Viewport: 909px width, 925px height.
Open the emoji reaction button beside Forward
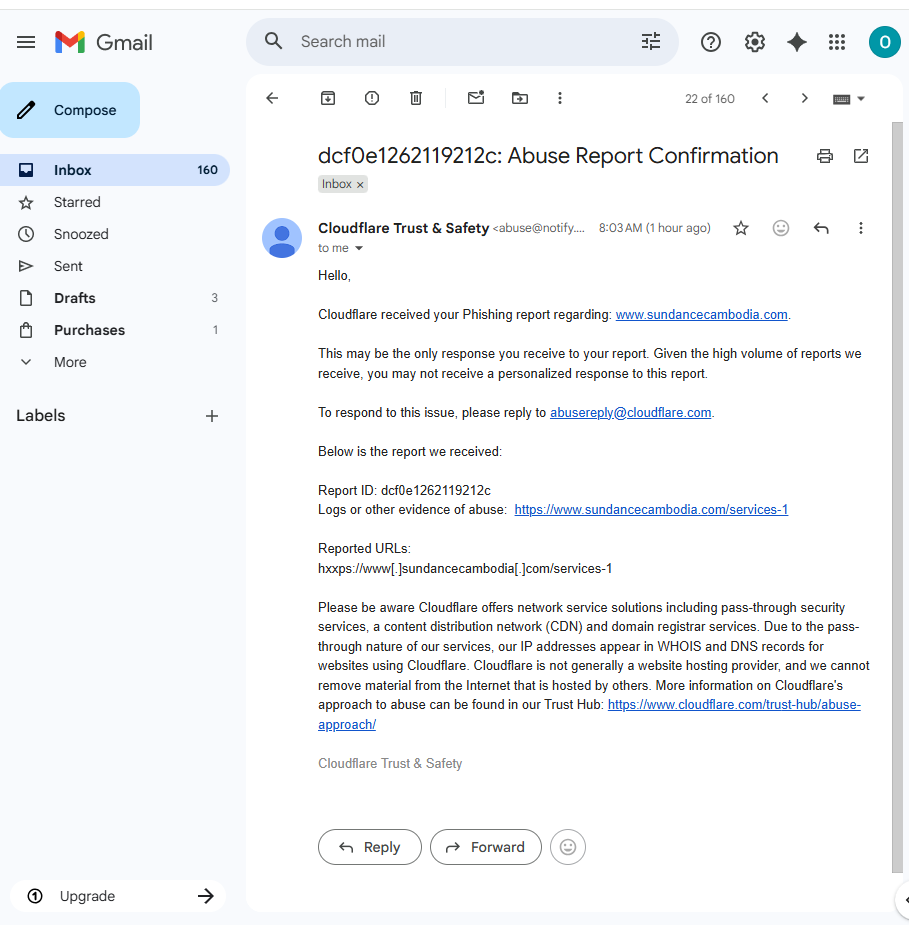point(567,847)
